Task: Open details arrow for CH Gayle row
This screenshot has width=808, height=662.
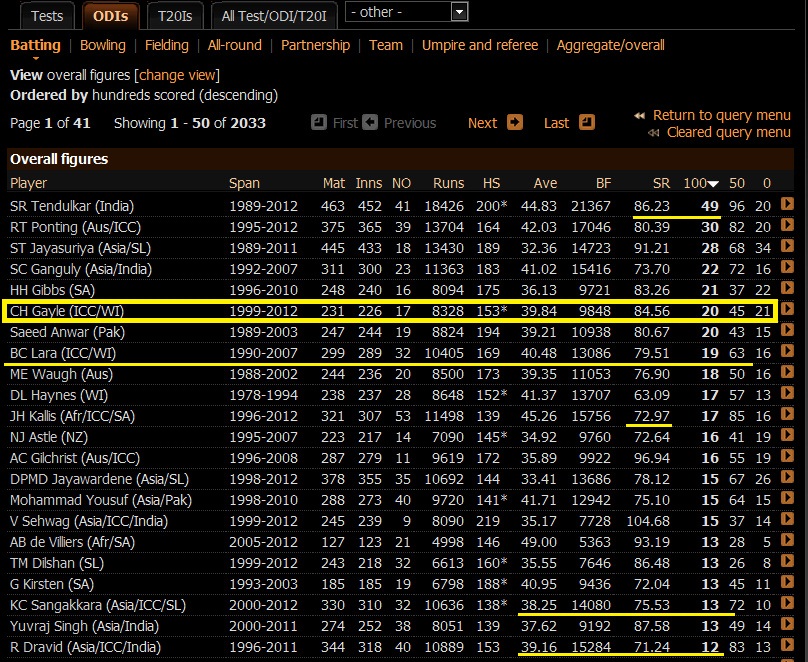Action: (787, 309)
